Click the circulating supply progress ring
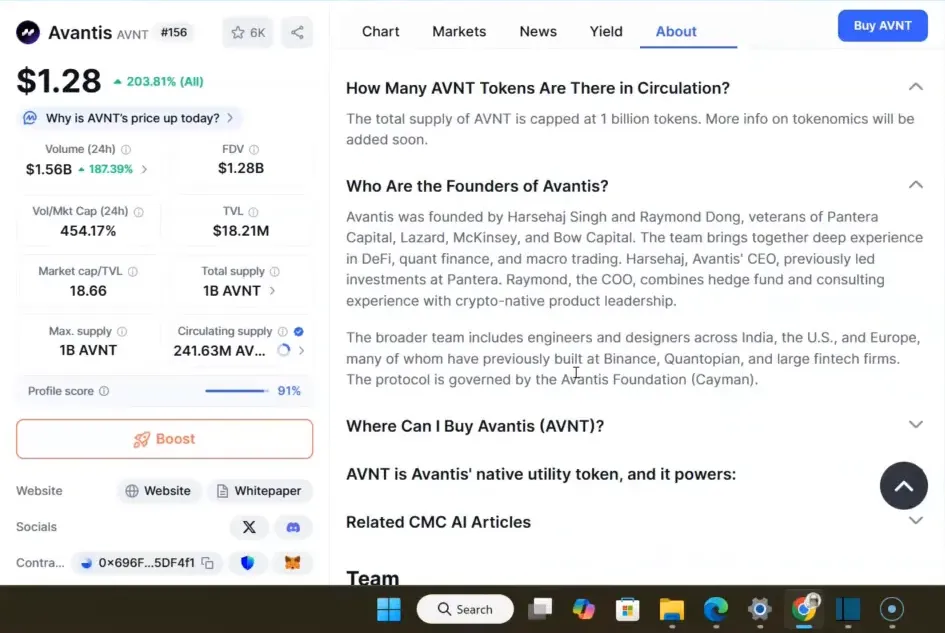The height and width of the screenshot is (633, 945). point(283,350)
